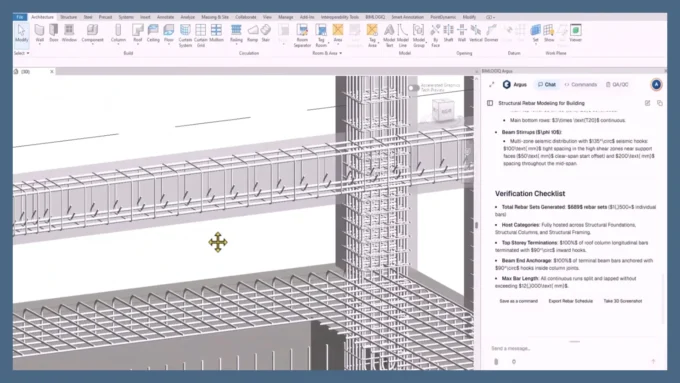This screenshot has width=680, height=383.
Task: Click the Show work plane tool
Action: (549, 33)
